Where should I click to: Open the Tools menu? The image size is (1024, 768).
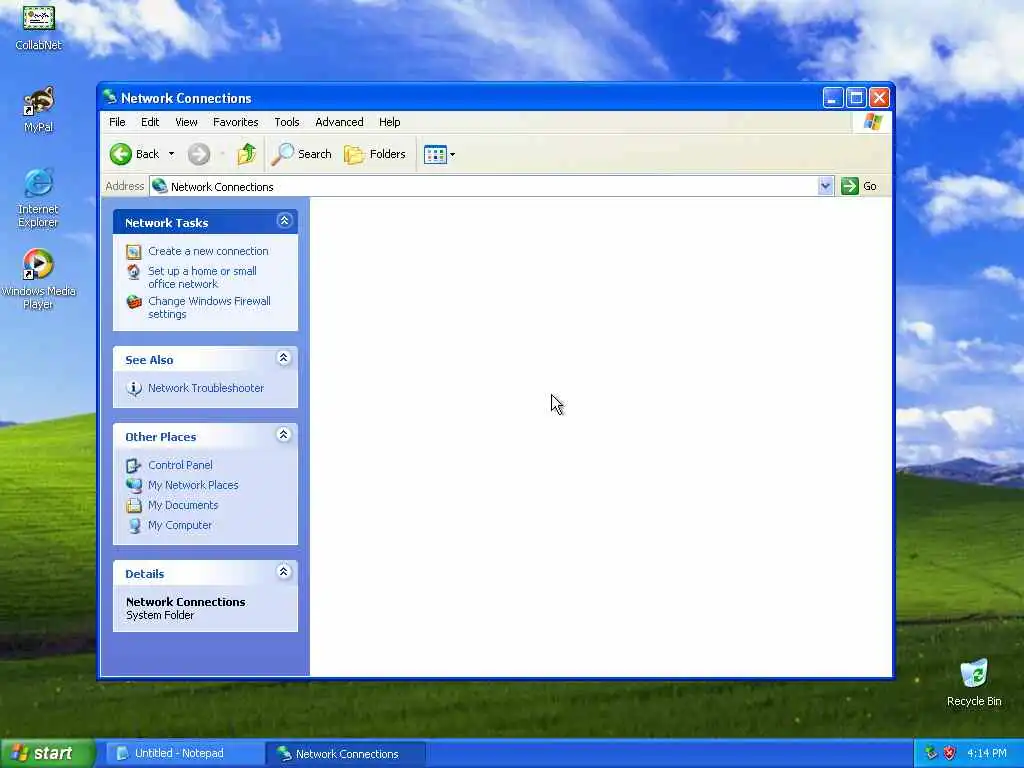(x=287, y=122)
